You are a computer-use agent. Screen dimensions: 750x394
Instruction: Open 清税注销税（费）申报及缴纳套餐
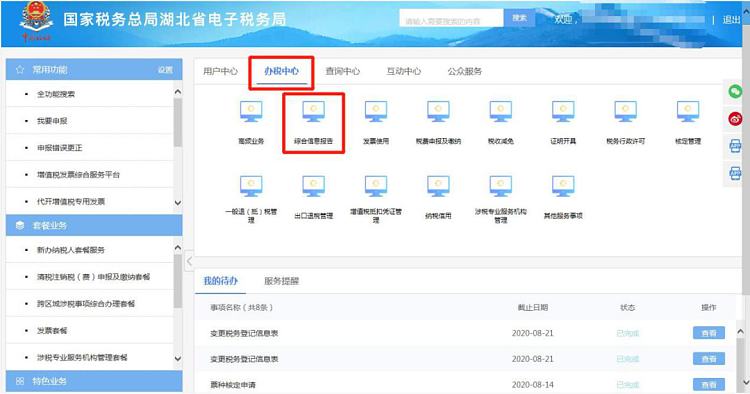pyautogui.click(x=93, y=276)
